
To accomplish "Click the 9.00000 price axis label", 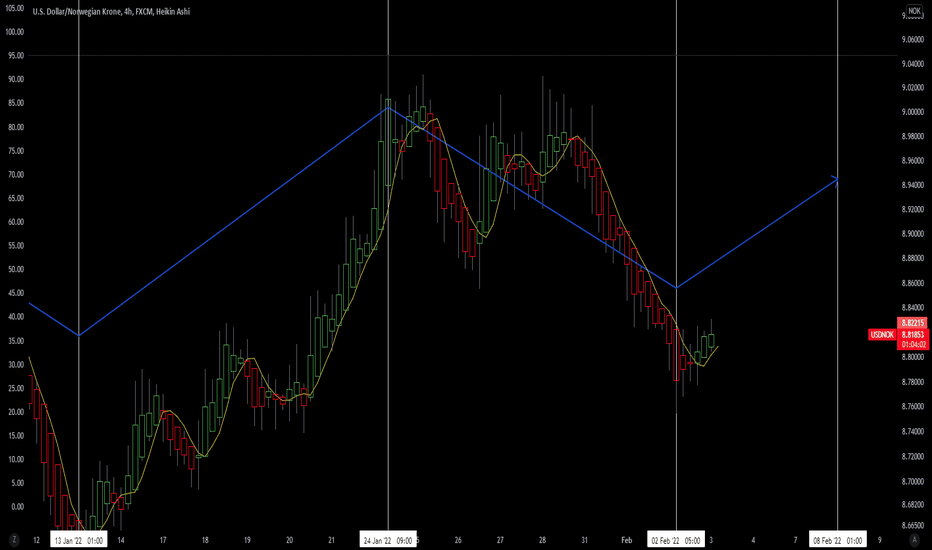I will pos(912,112).
